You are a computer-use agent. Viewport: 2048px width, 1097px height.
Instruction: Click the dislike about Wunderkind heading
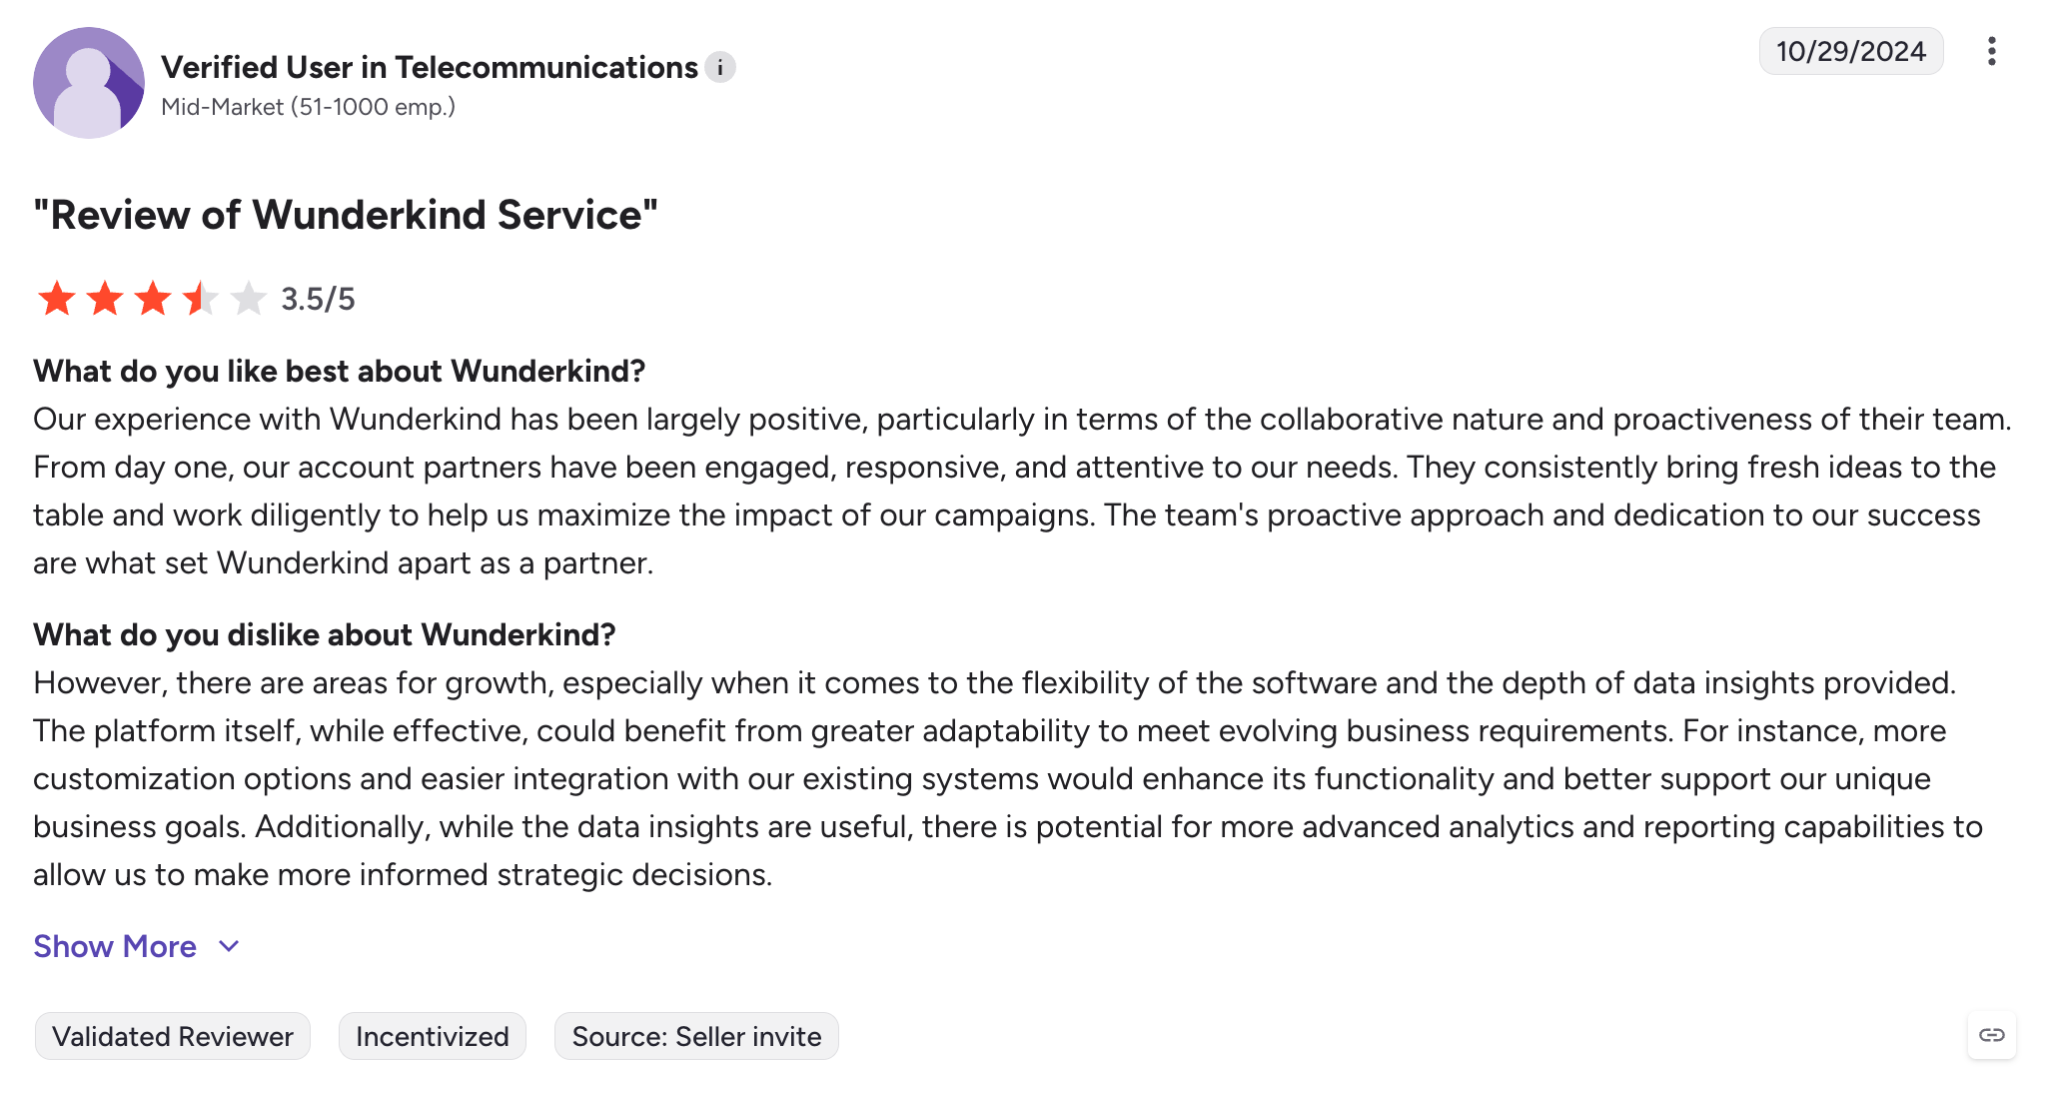point(324,635)
